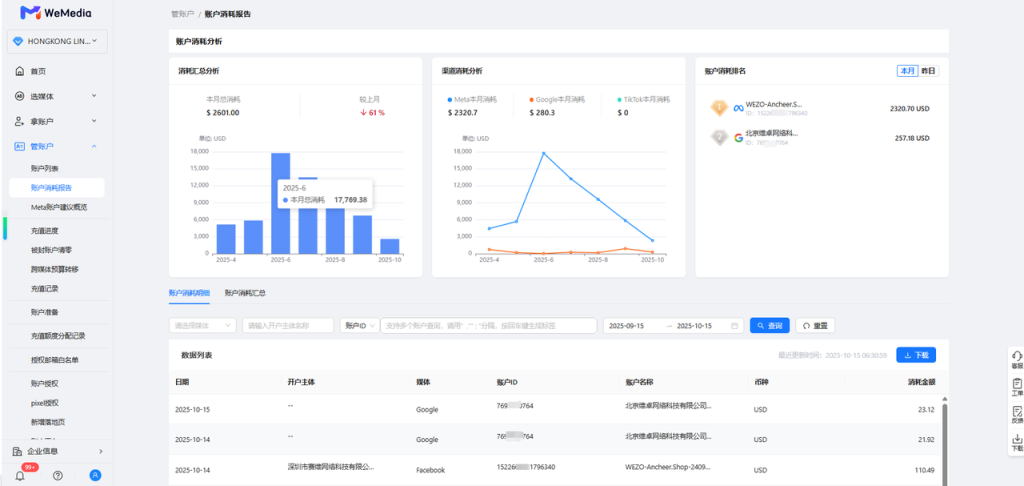The width and height of the screenshot is (1024, 486).
Task: Click the 工单 ticket icon on right edge
Action: pyautogui.click(x=1017, y=387)
